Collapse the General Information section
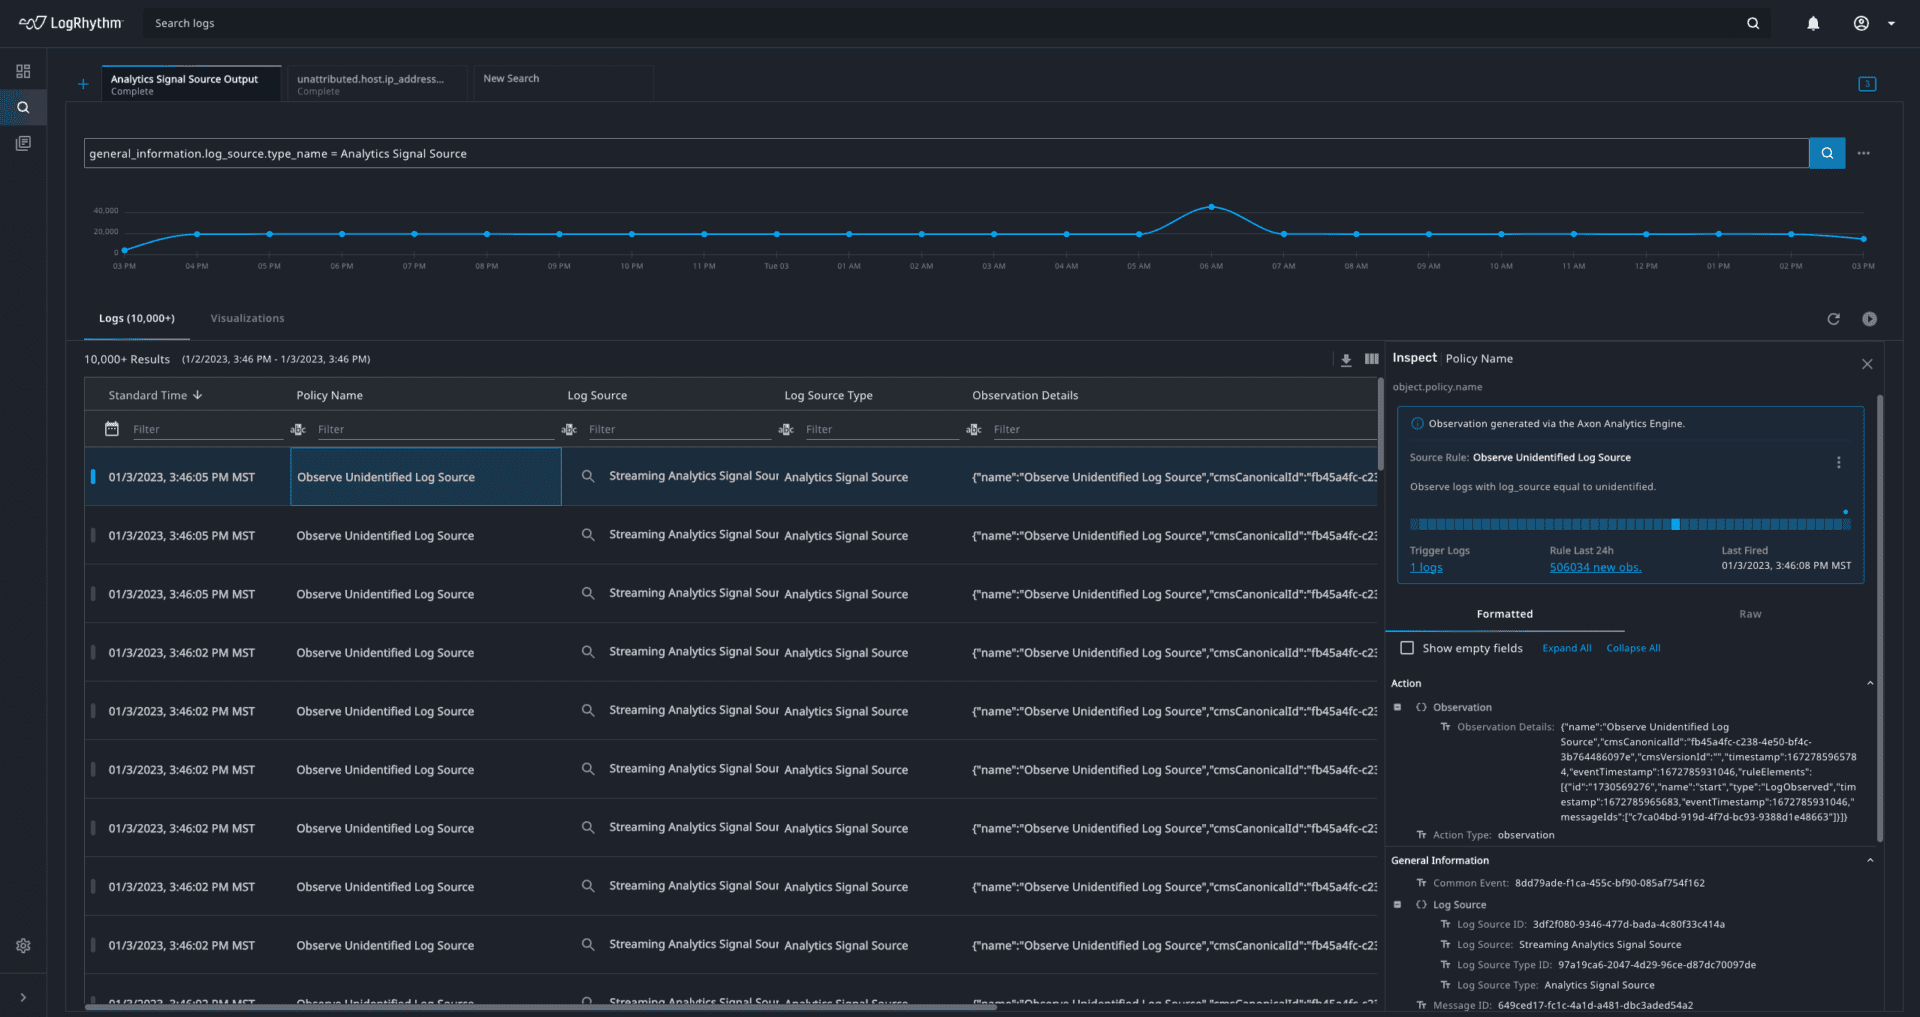1920x1017 pixels. click(x=1871, y=860)
